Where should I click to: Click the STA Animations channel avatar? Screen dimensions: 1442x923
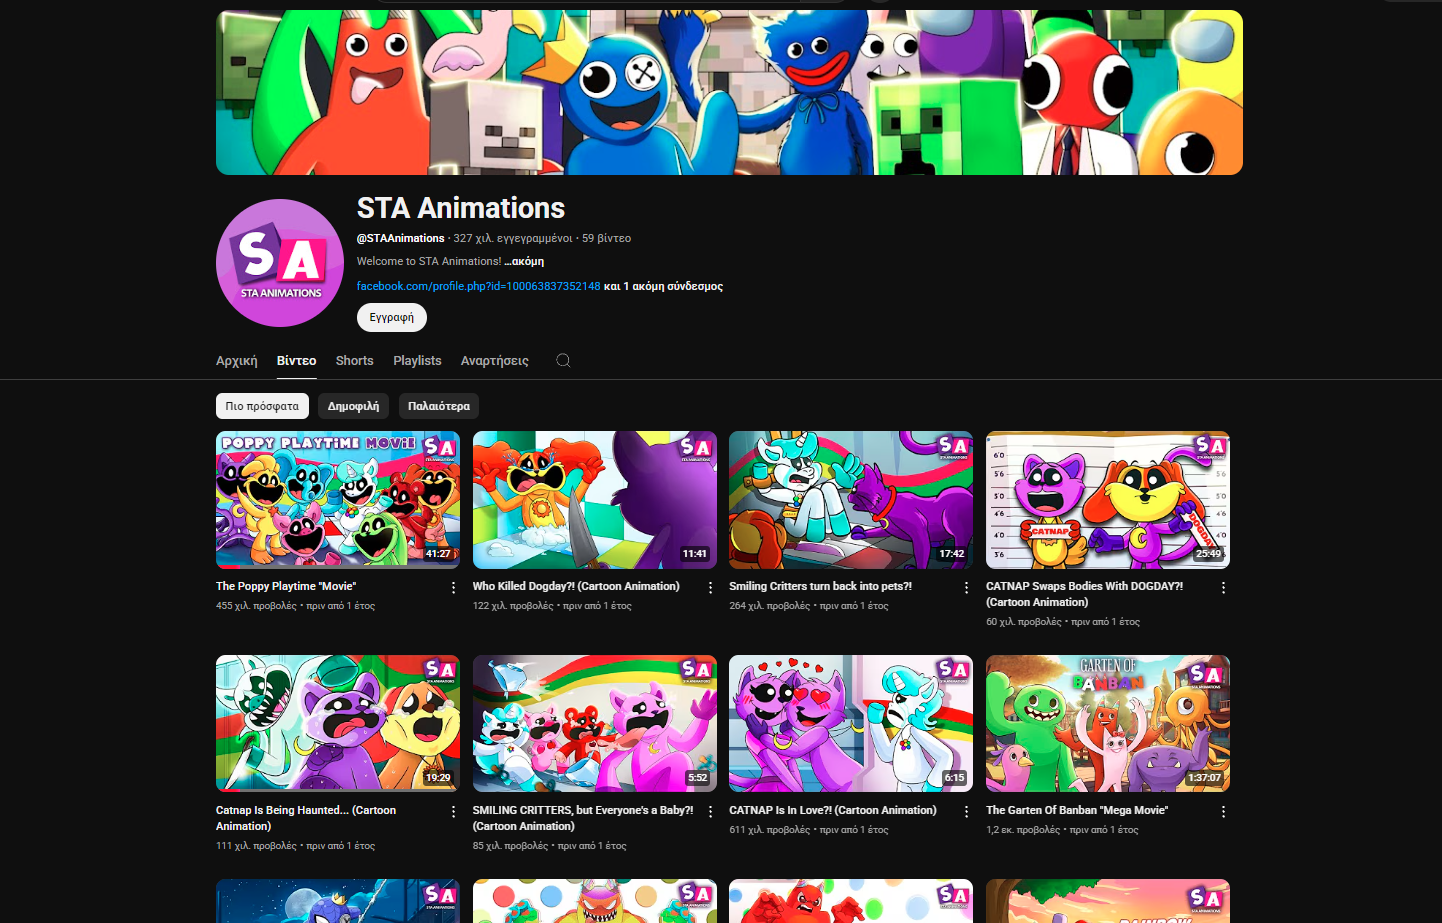(x=280, y=263)
